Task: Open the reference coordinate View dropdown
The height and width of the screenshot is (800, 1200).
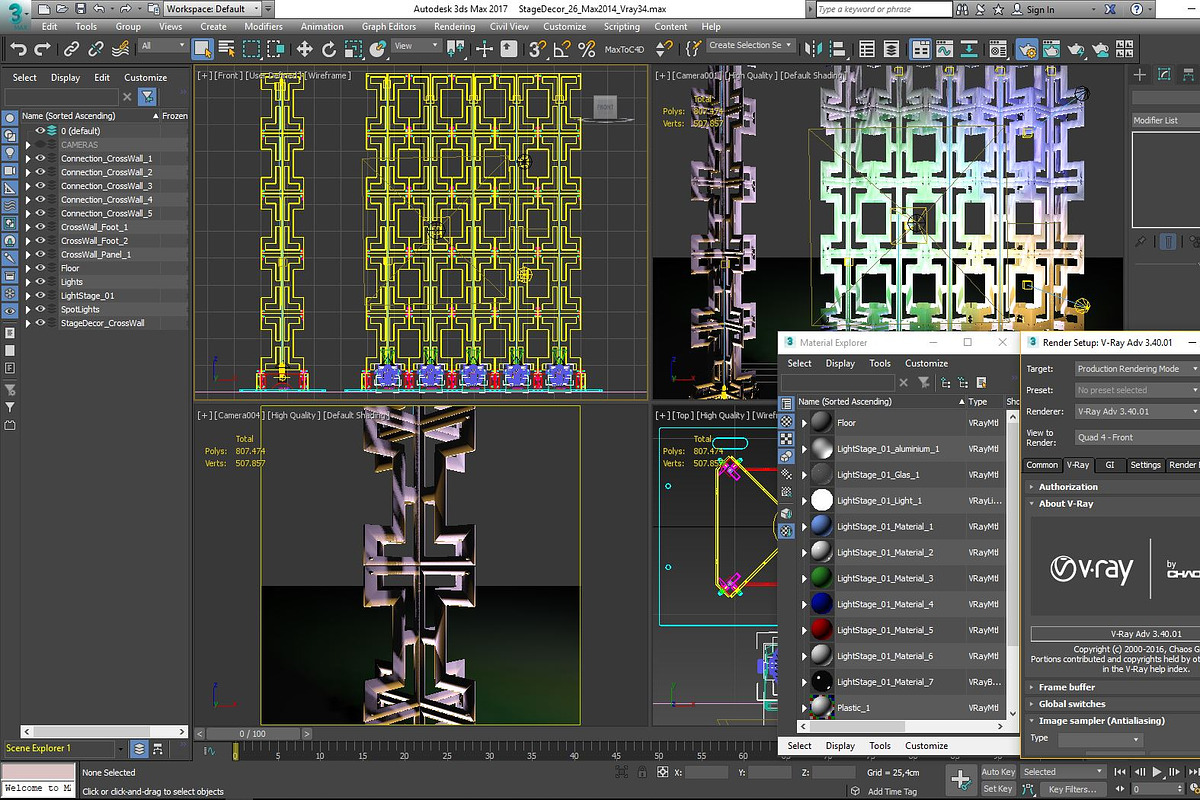Action: click(416, 46)
